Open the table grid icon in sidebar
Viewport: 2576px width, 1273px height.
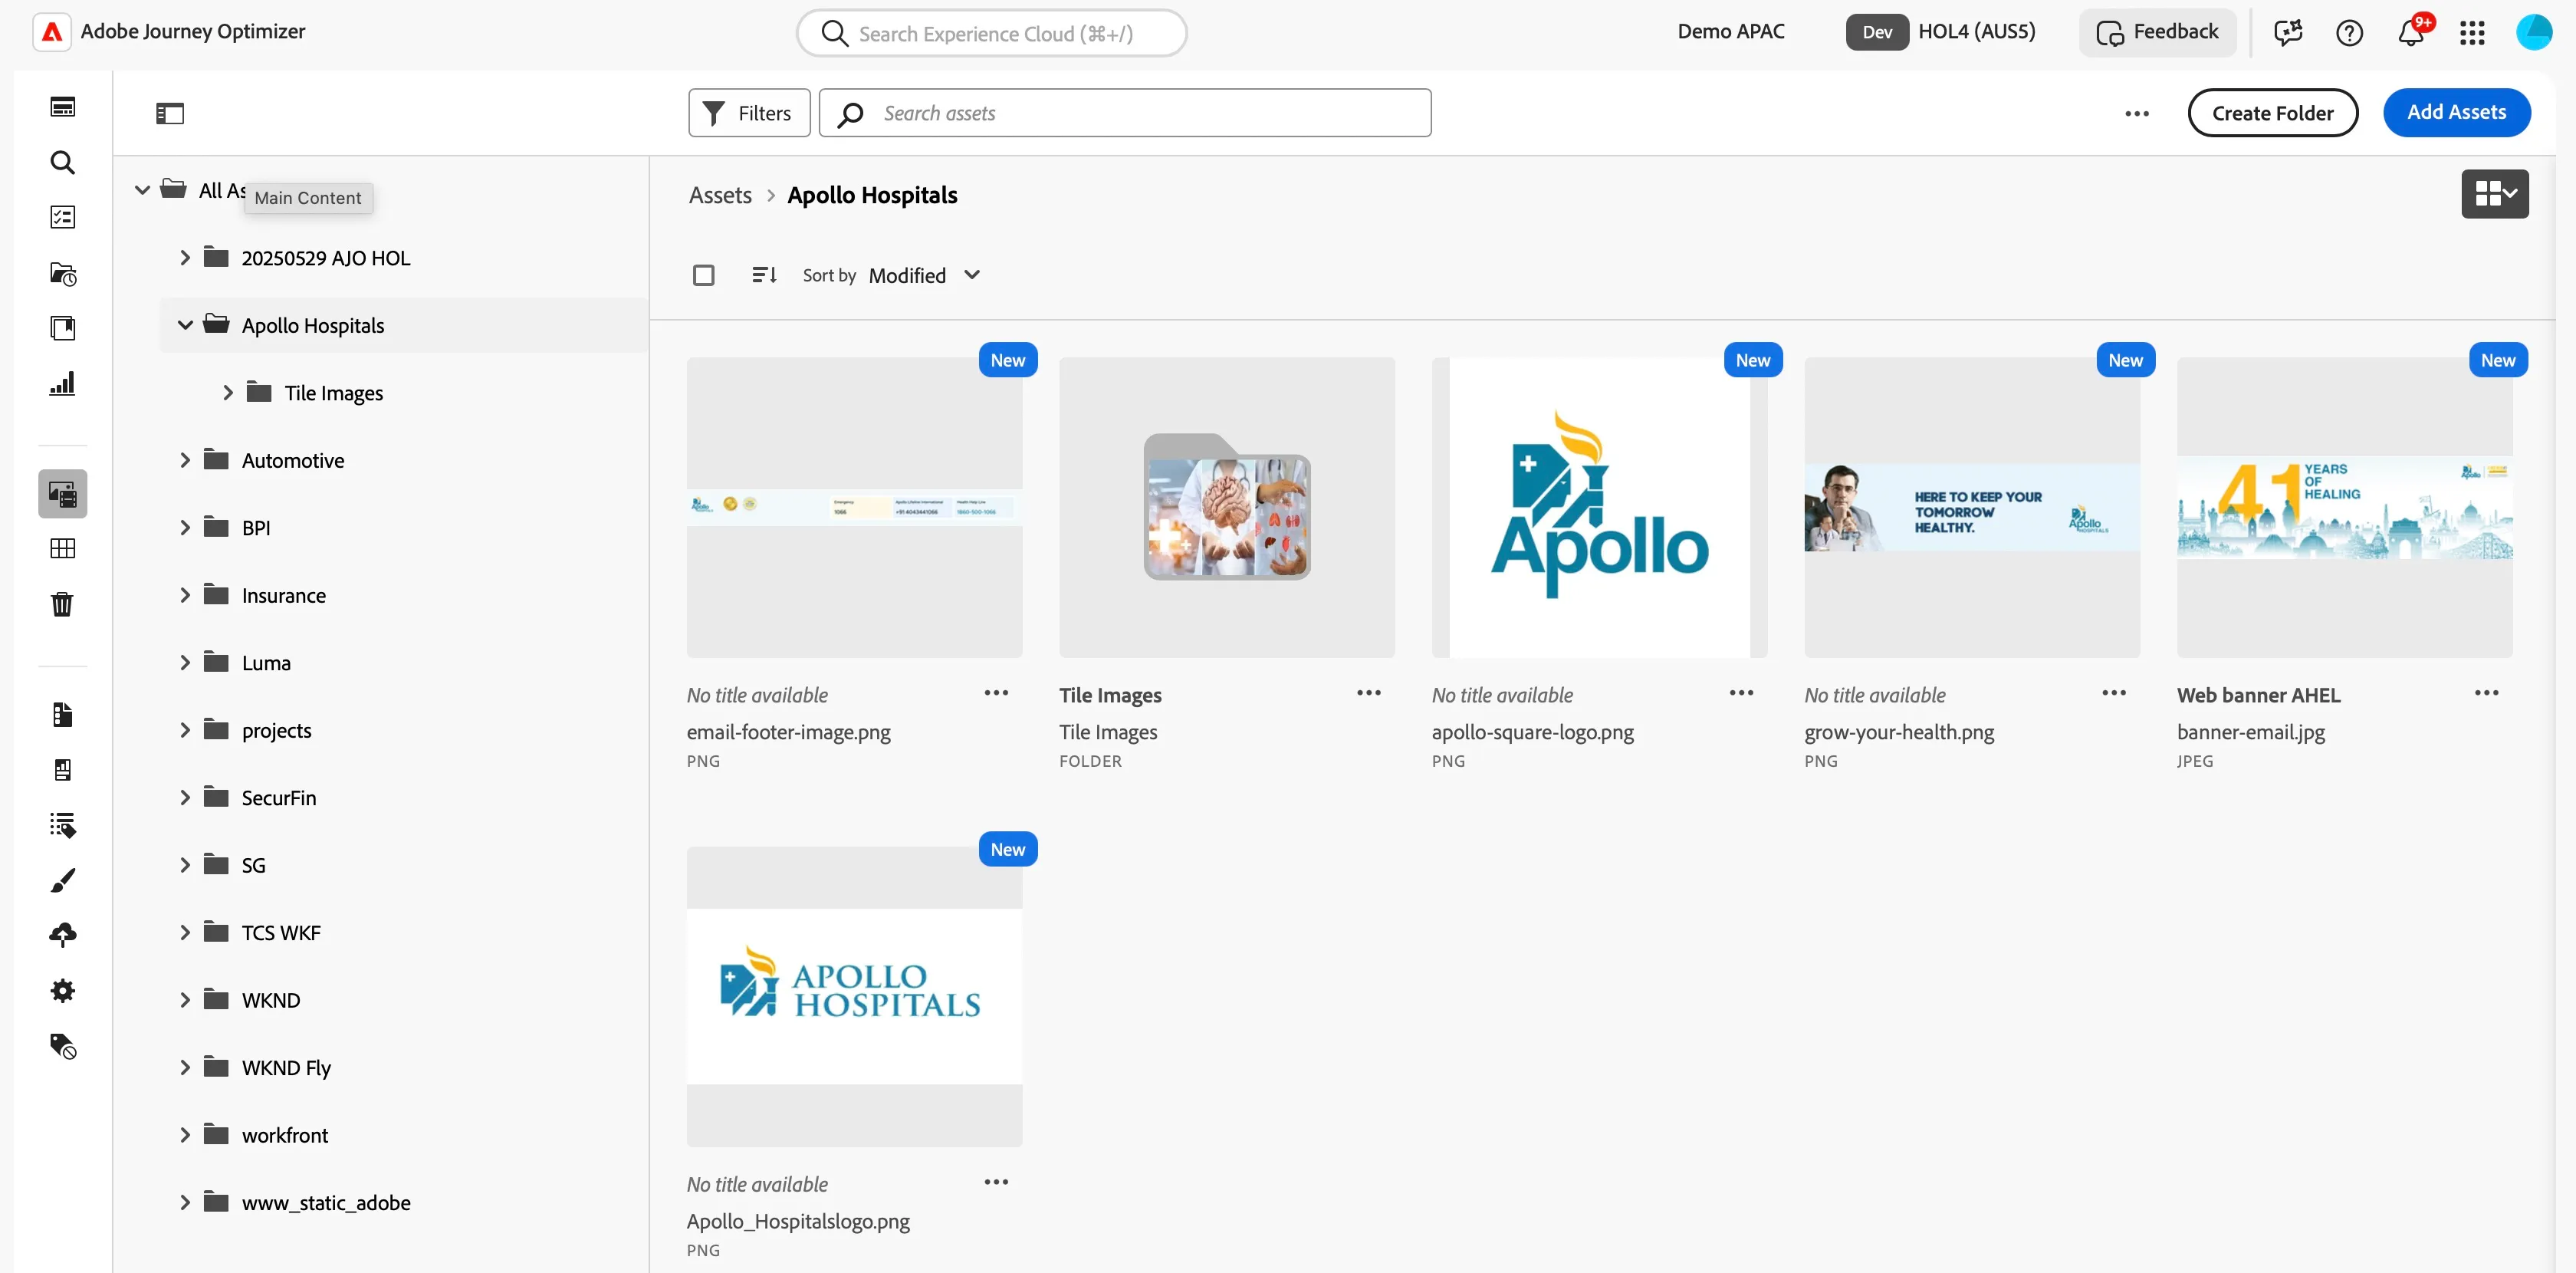[x=63, y=548]
